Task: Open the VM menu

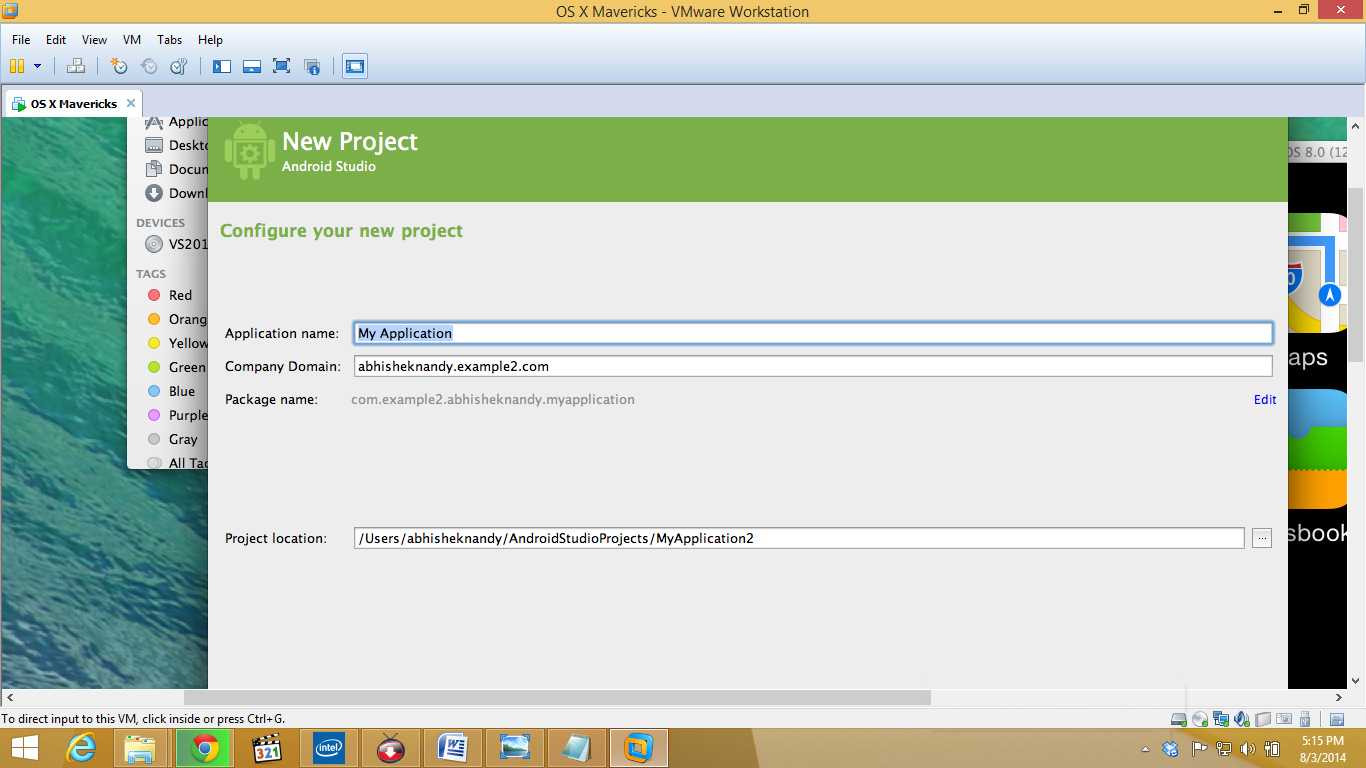Action: [x=132, y=40]
